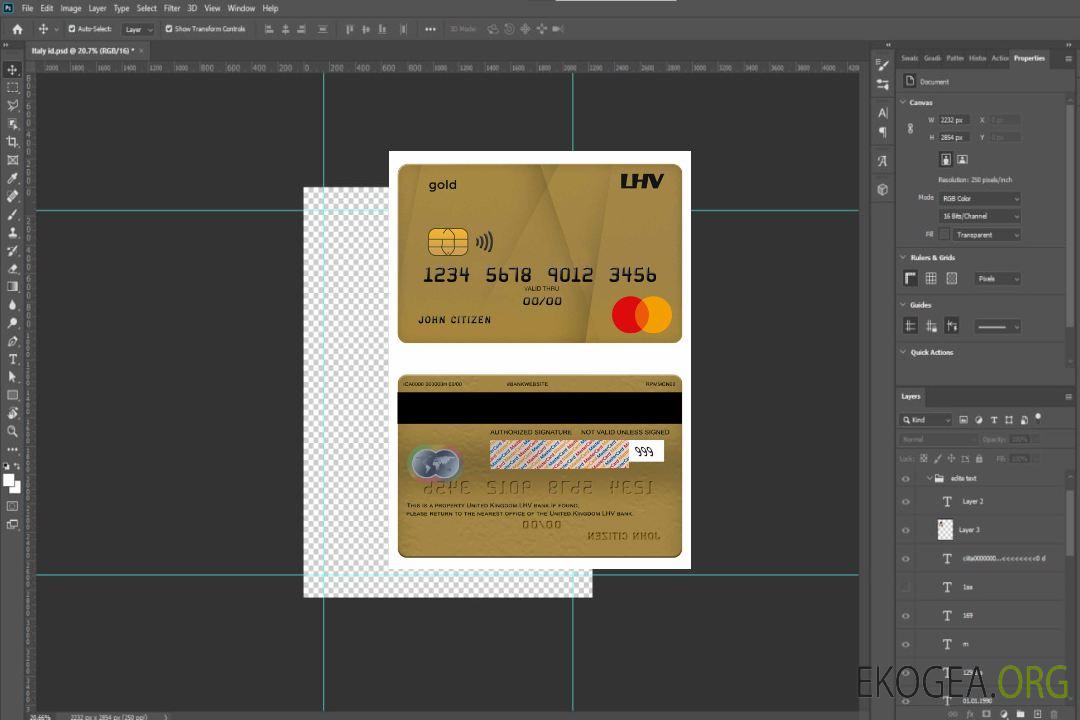Select the Move tool
The height and width of the screenshot is (720, 1080).
pyautogui.click(x=12, y=70)
